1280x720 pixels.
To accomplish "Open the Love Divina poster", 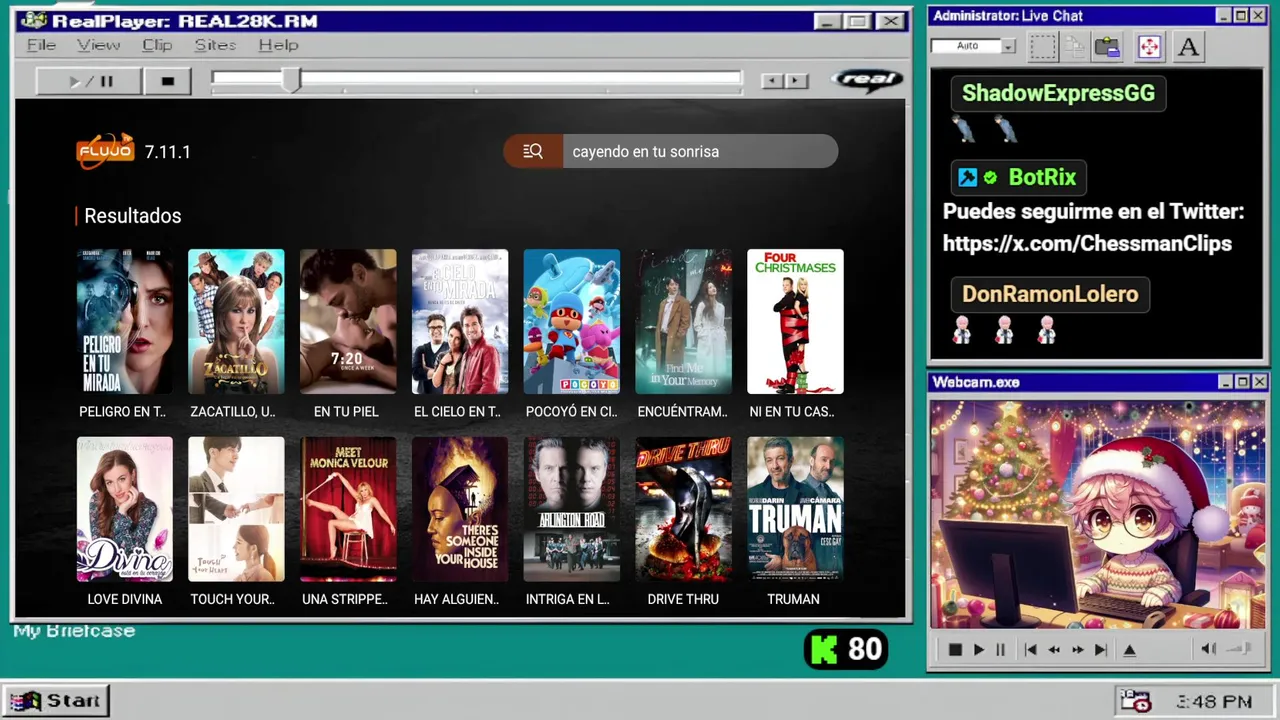I will pyautogui.click(x=124, y=509).
